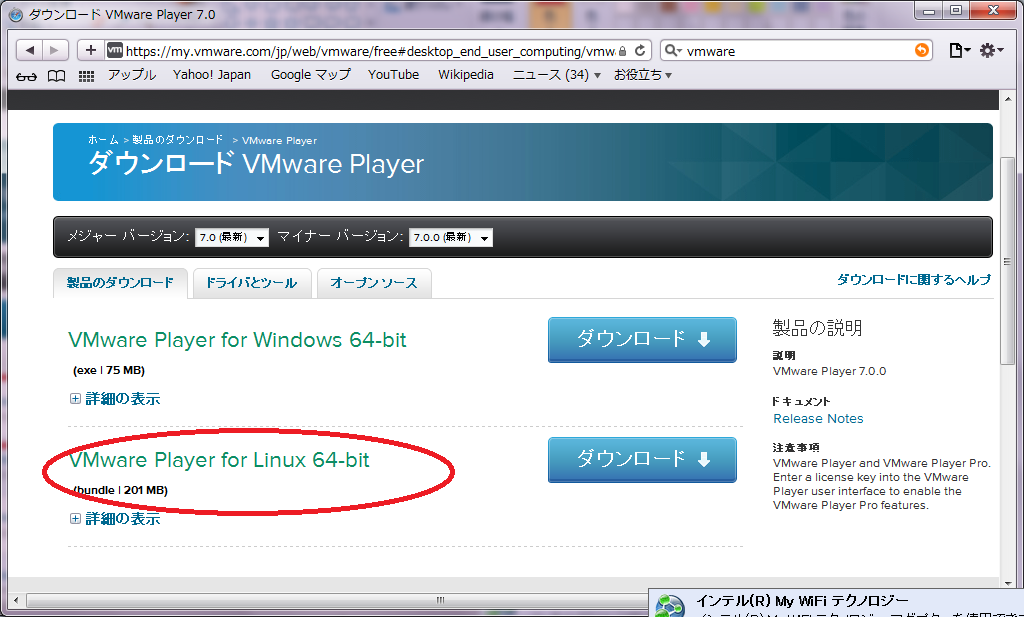Expand 詳細の表示 under Windows 64-bit
Screen dimensions: 1024x617
115,398
